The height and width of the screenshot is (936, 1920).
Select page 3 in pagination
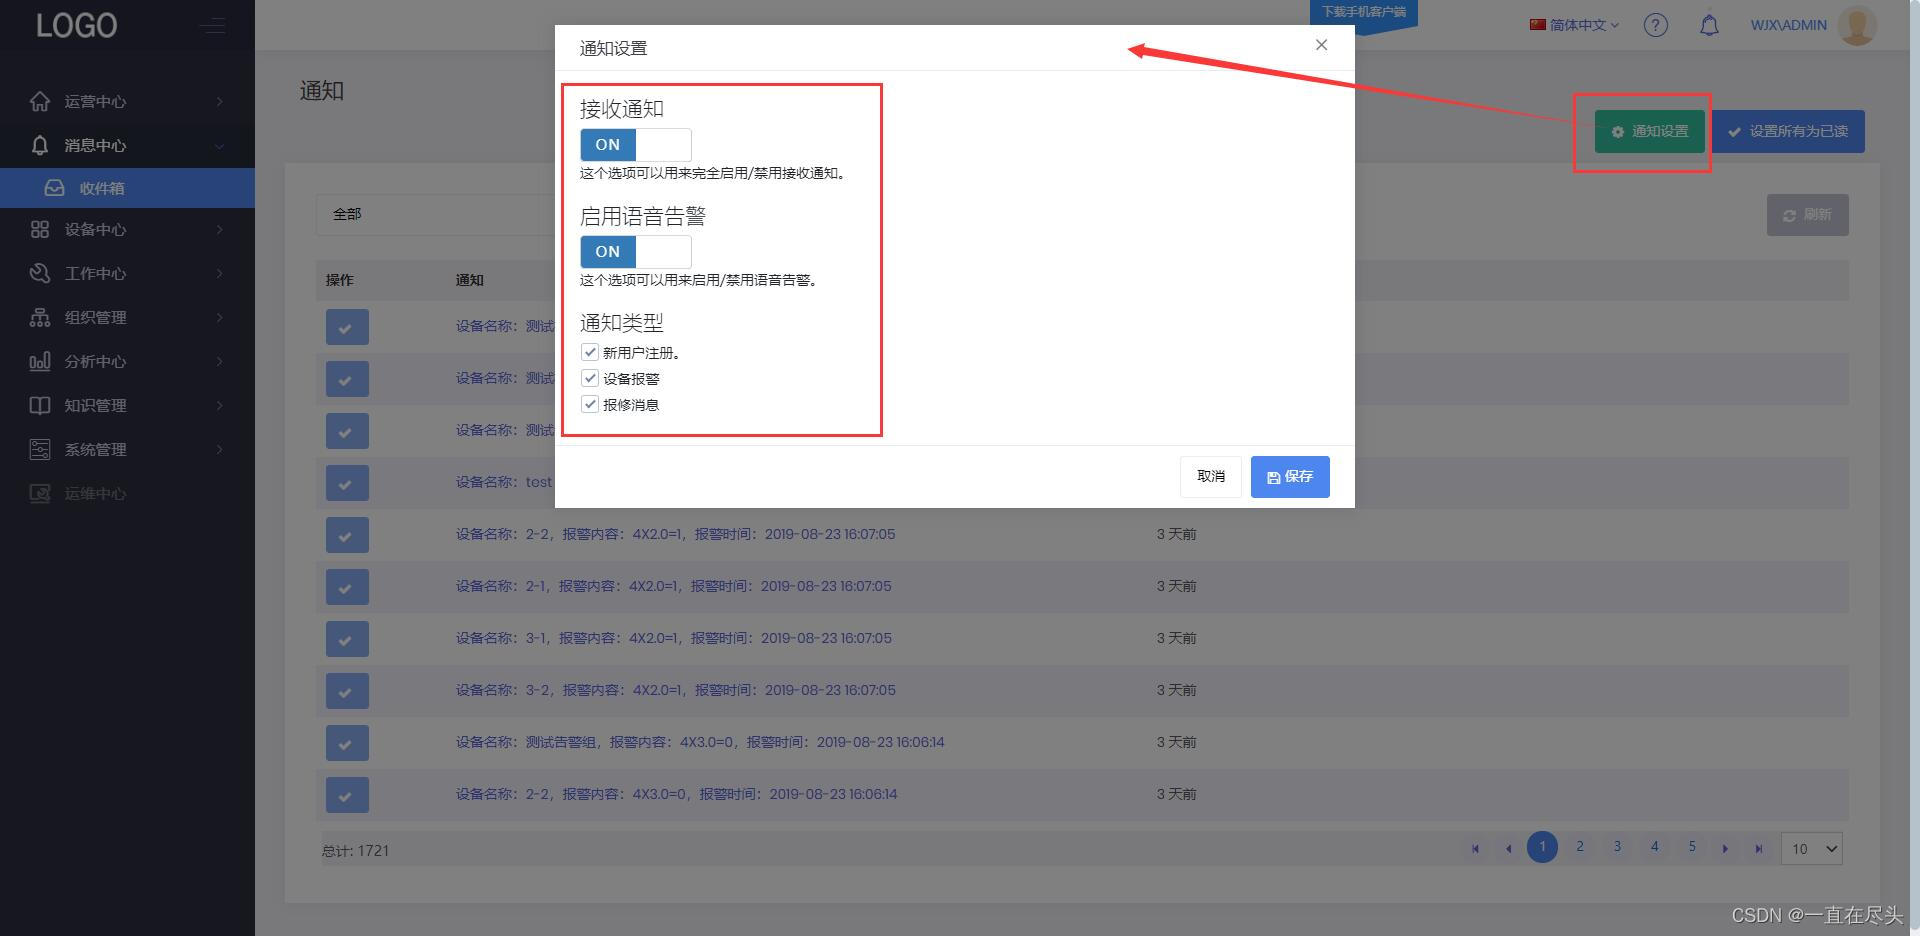pos(1617,847)
